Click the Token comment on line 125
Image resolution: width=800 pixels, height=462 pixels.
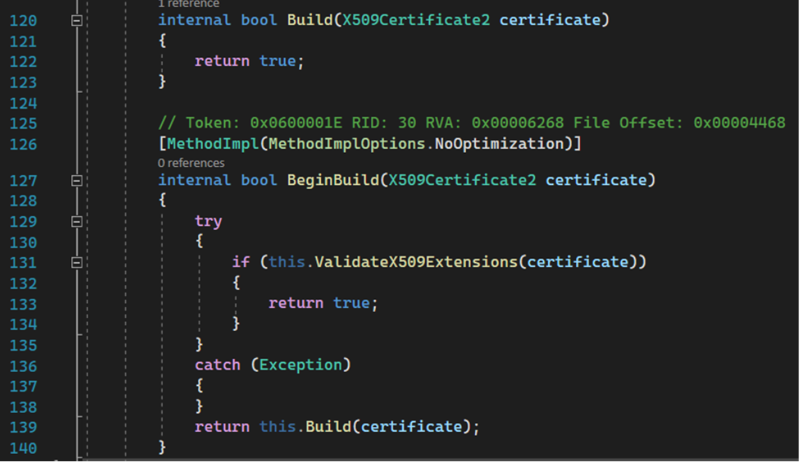coord(470,123)
